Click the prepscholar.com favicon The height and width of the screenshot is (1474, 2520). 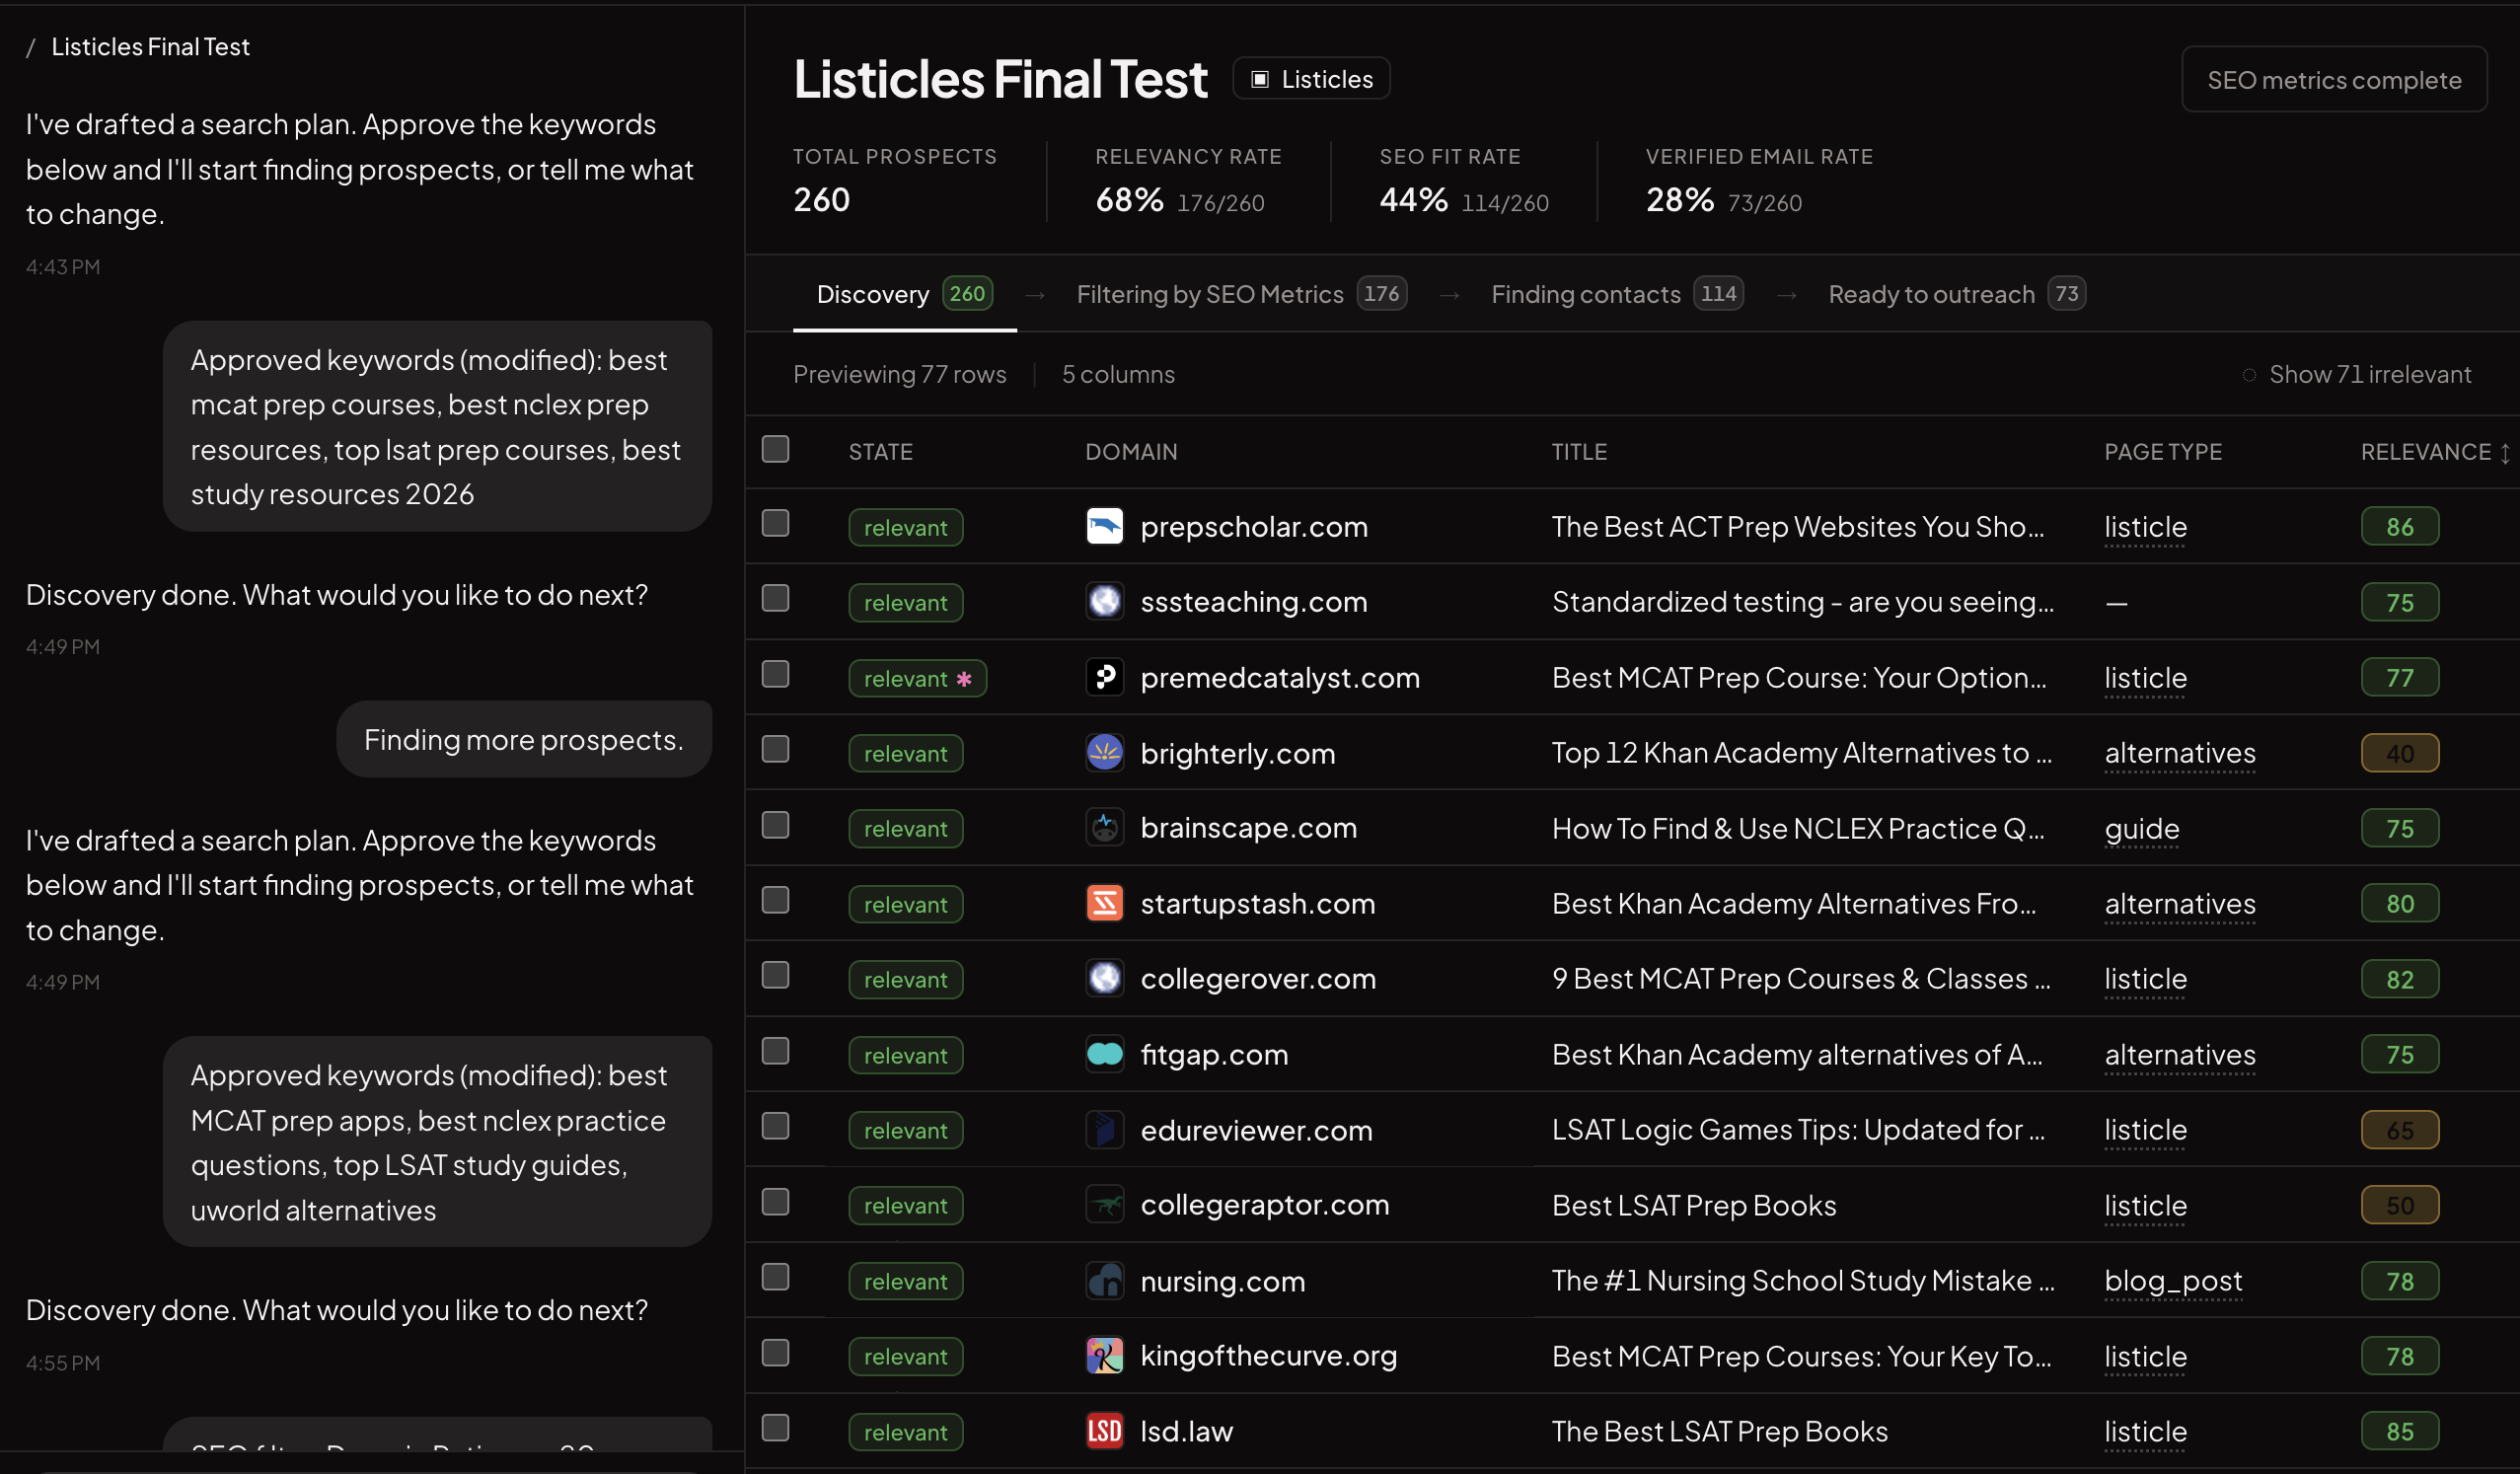click(1104, 526)
